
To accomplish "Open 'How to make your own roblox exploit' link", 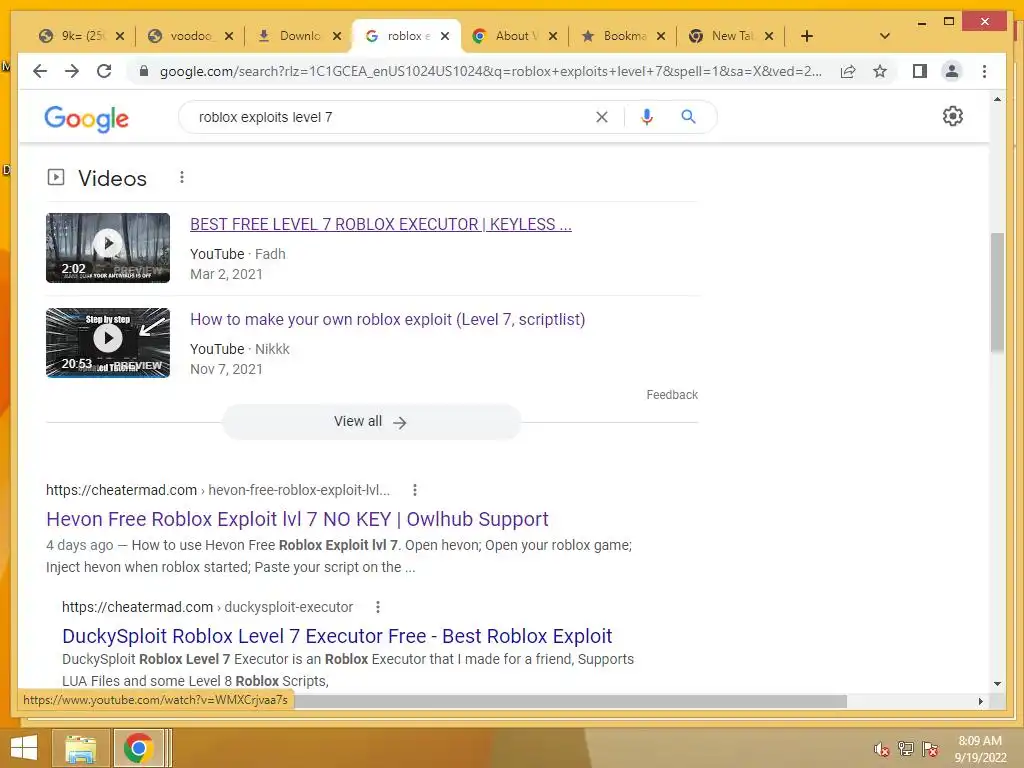I will tap(387, 319).
